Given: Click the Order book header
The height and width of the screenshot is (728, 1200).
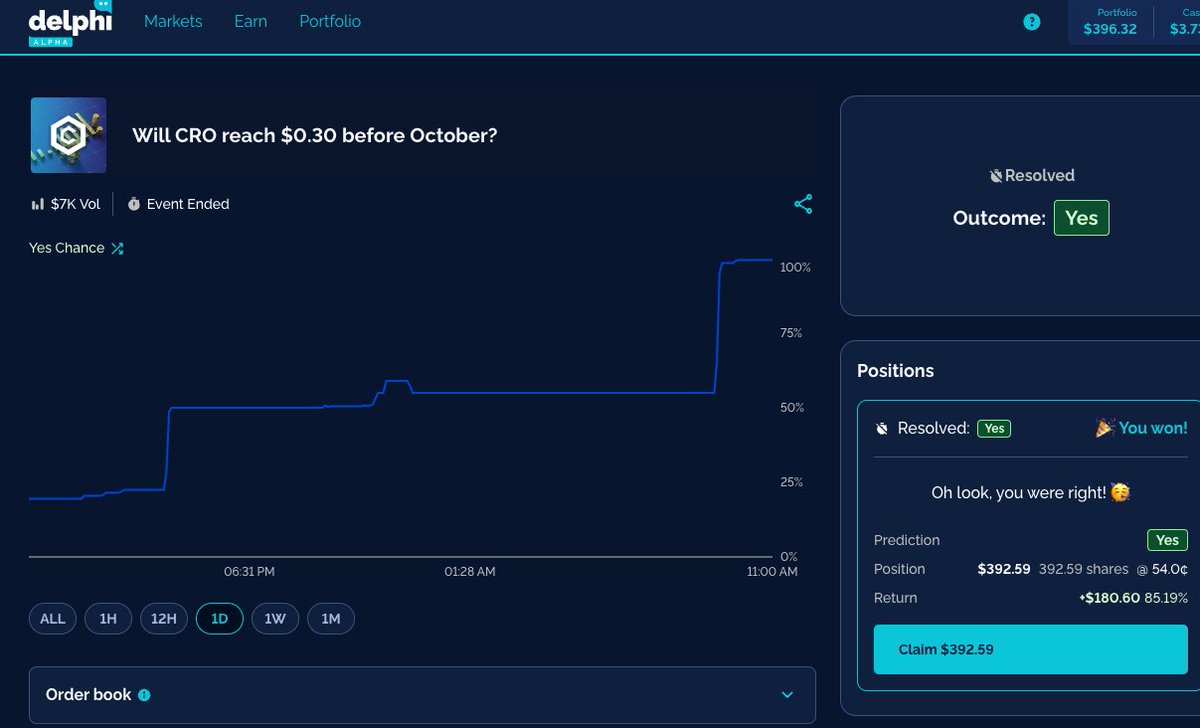Looking at the screenshot, I should click(x=422, y=695).
